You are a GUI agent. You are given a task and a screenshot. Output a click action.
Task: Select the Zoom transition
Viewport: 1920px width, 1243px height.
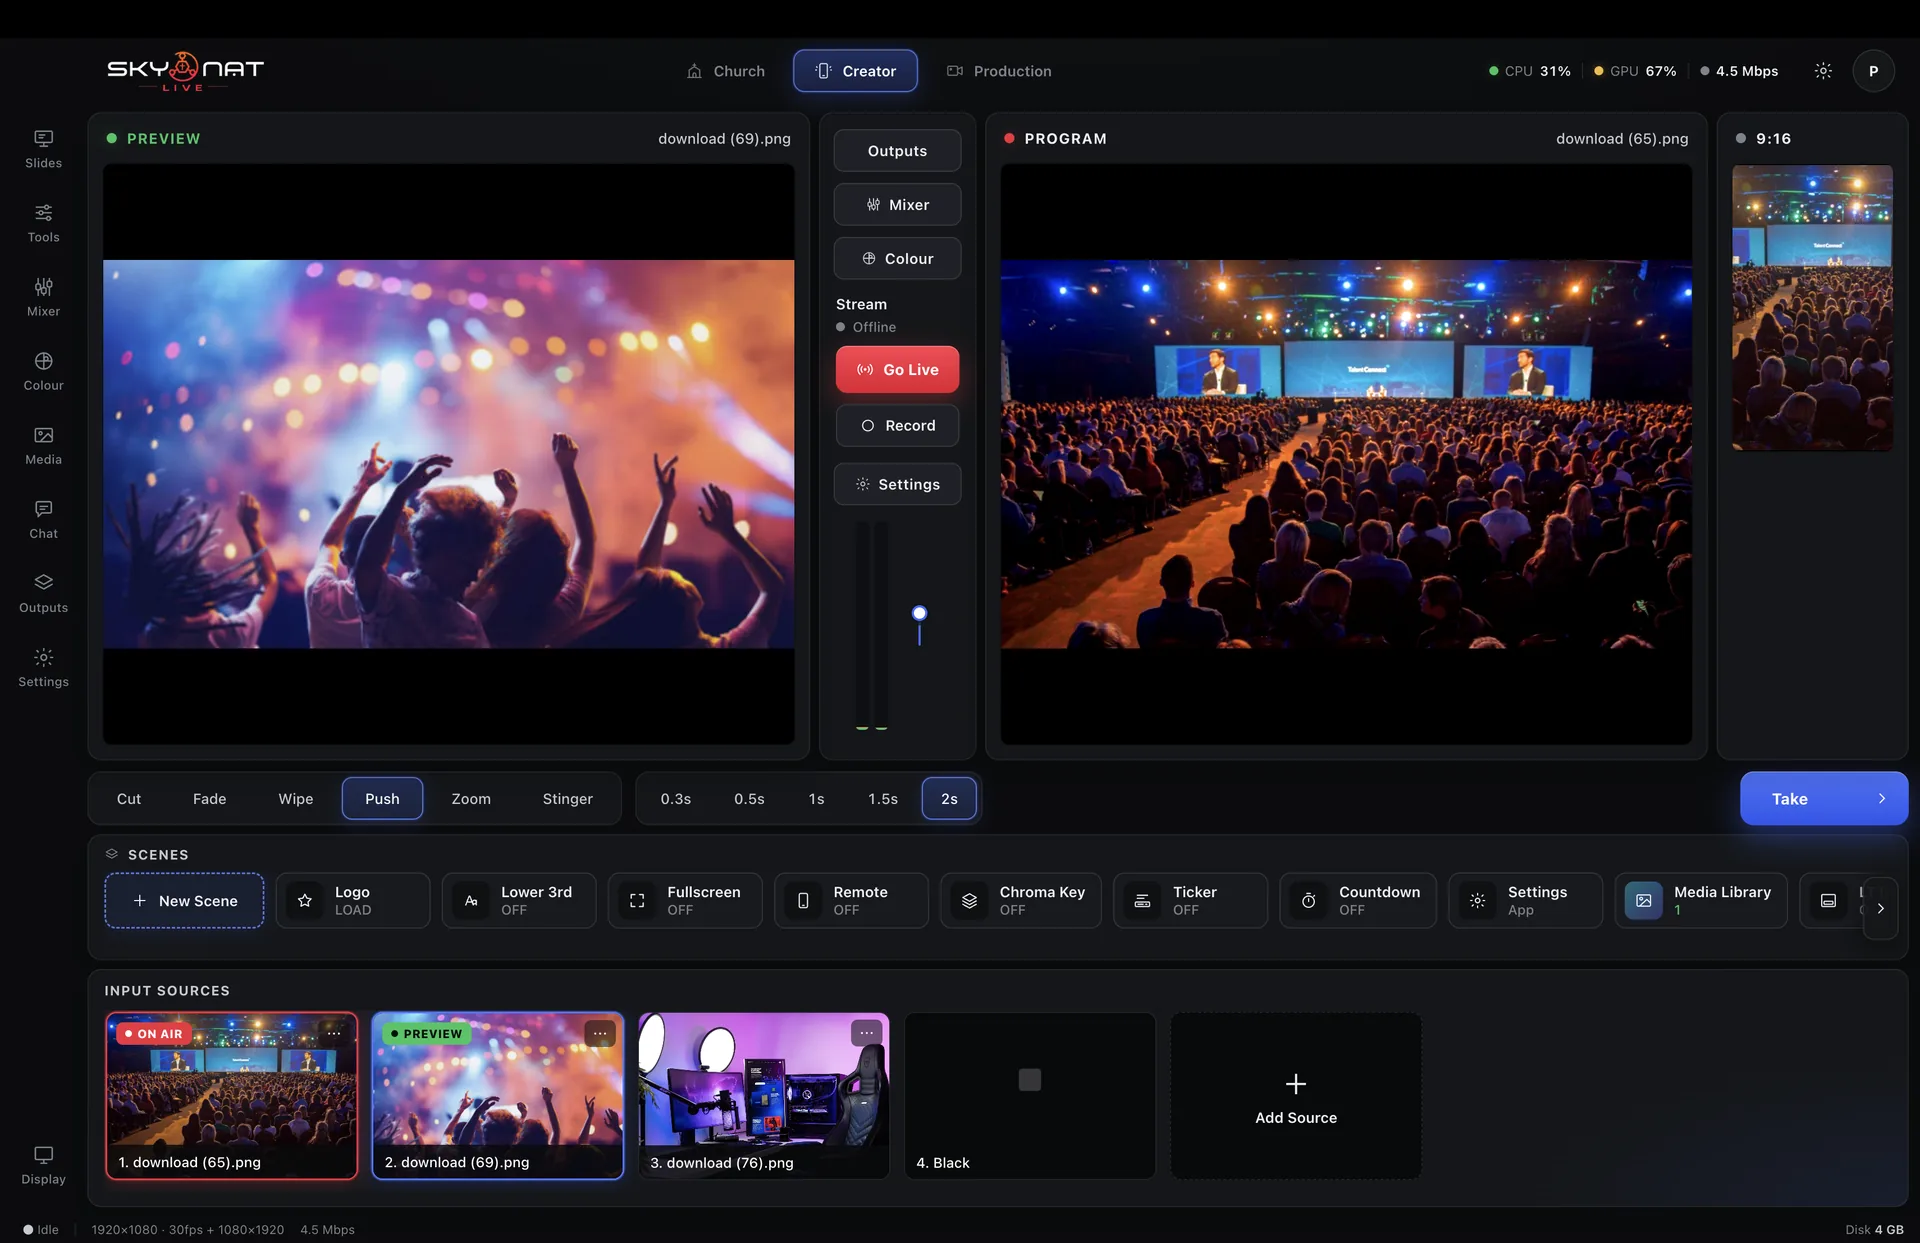click(x=471, y=799)
